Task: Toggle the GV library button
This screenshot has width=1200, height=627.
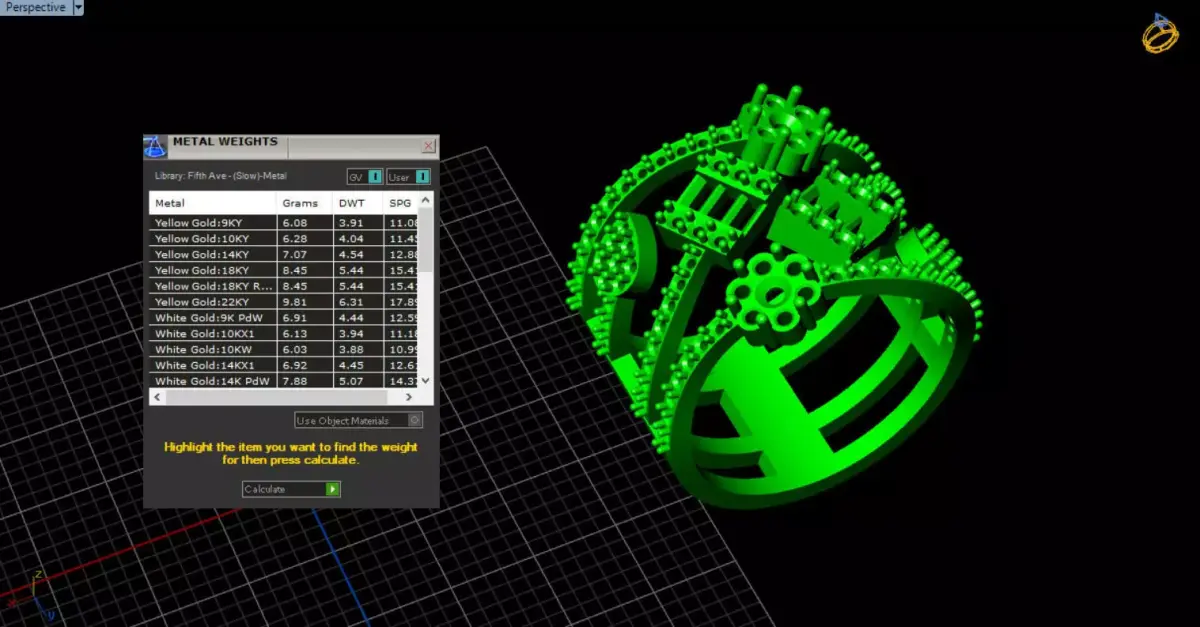Action: pyautogui.click(x=365, y=177)
